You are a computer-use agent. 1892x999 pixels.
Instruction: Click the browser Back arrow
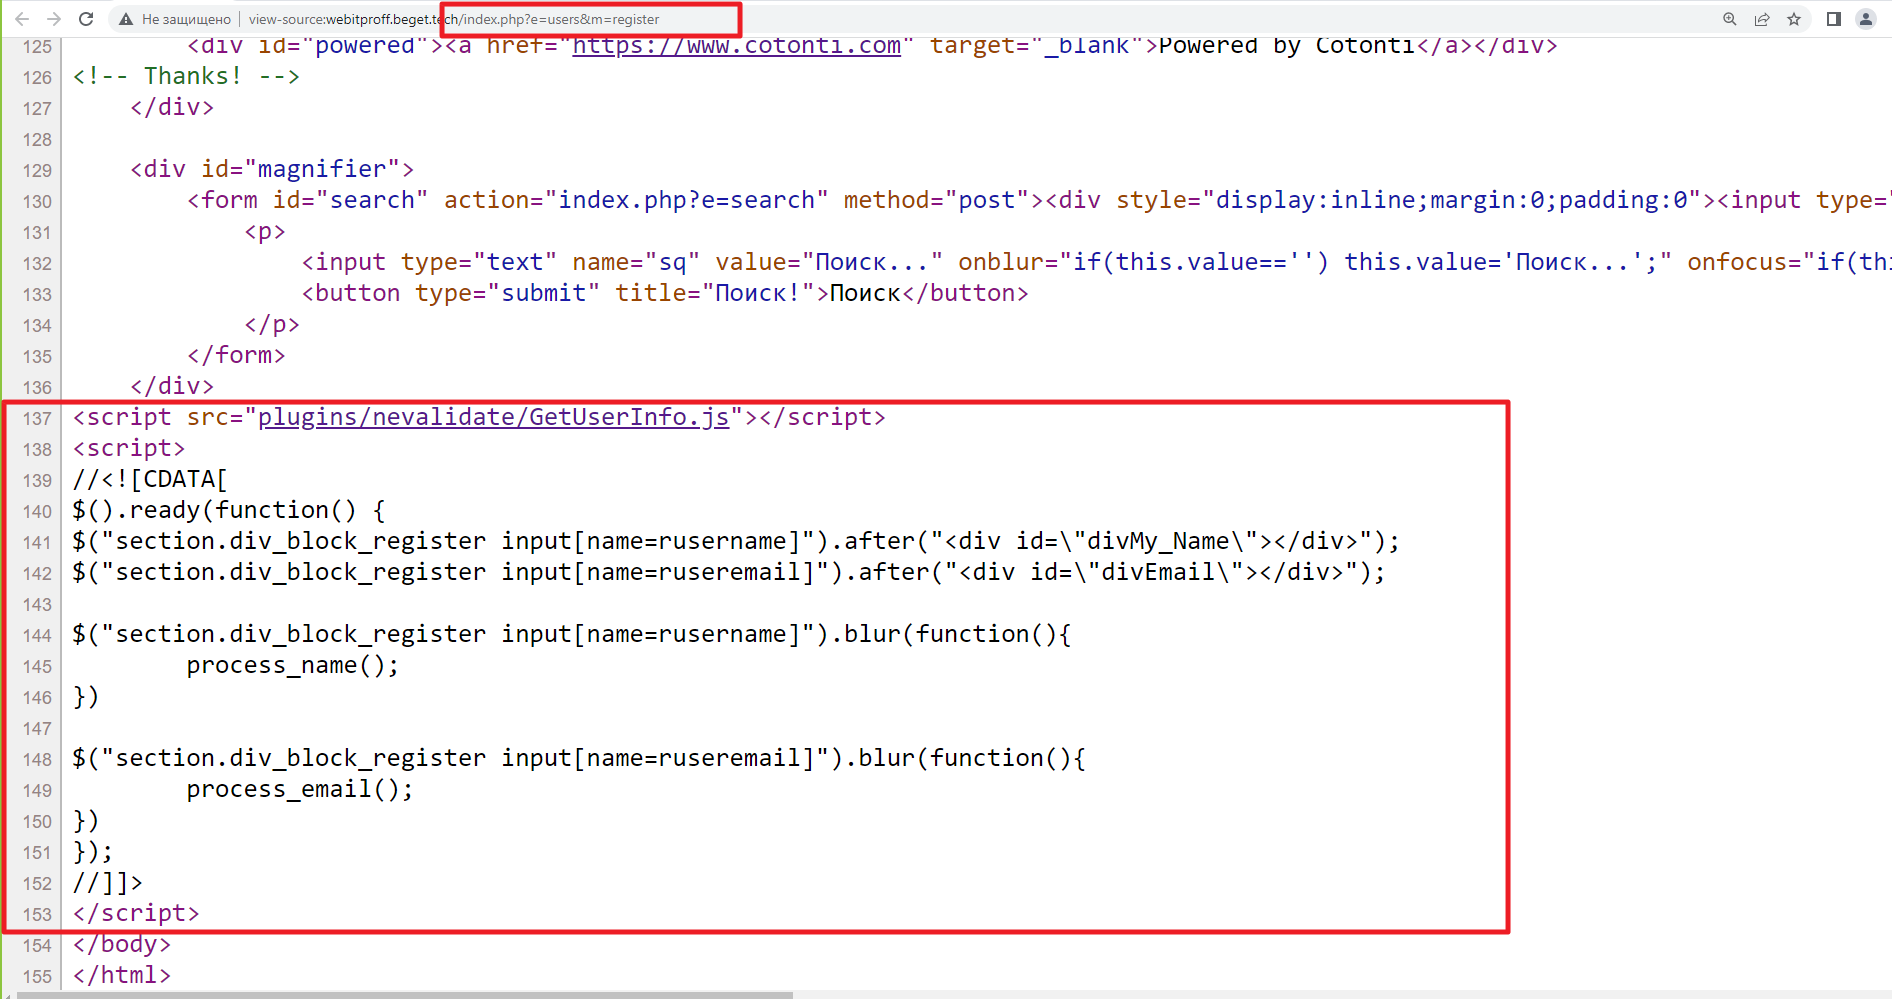pyautogui.click(x=22, y=19)
